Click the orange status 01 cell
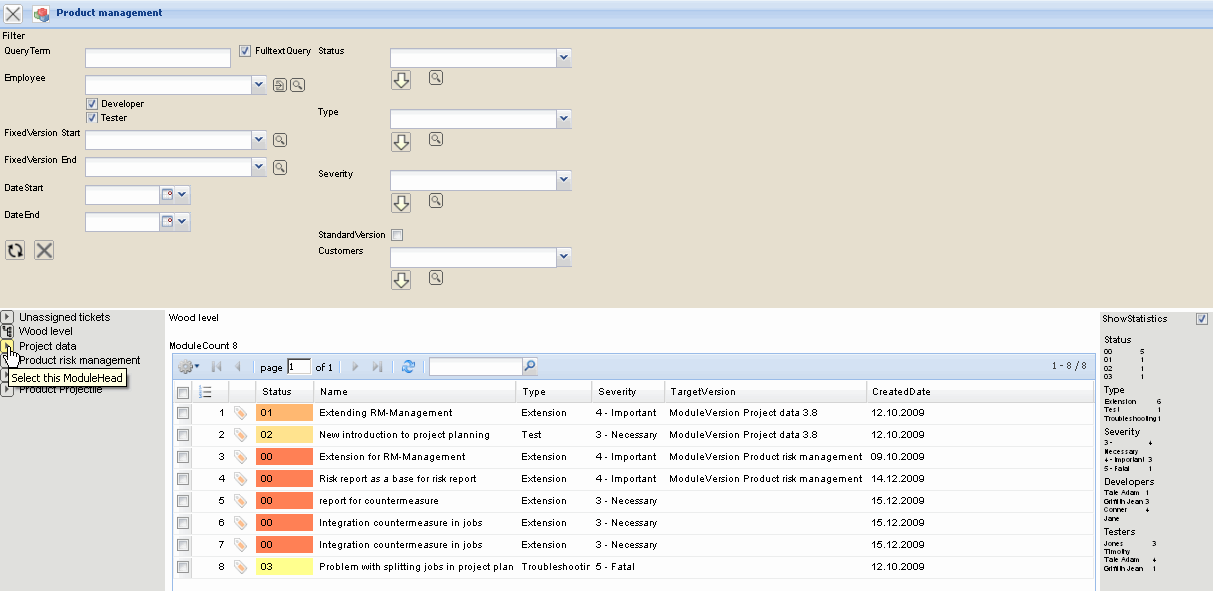The image size is (1213, 591). (284, 412)
